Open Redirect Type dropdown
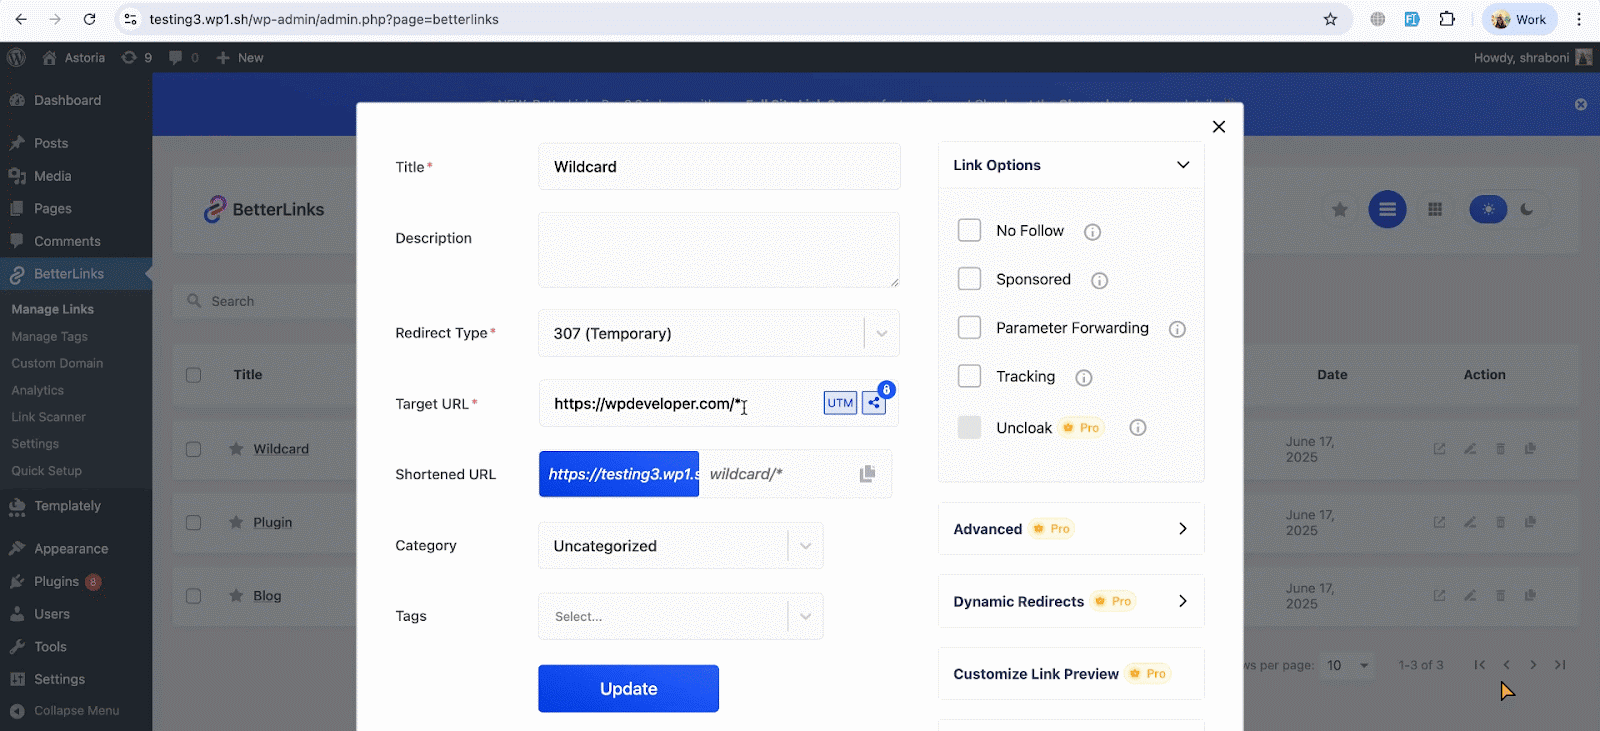The image size is (1600, 731). coord(719,333)
